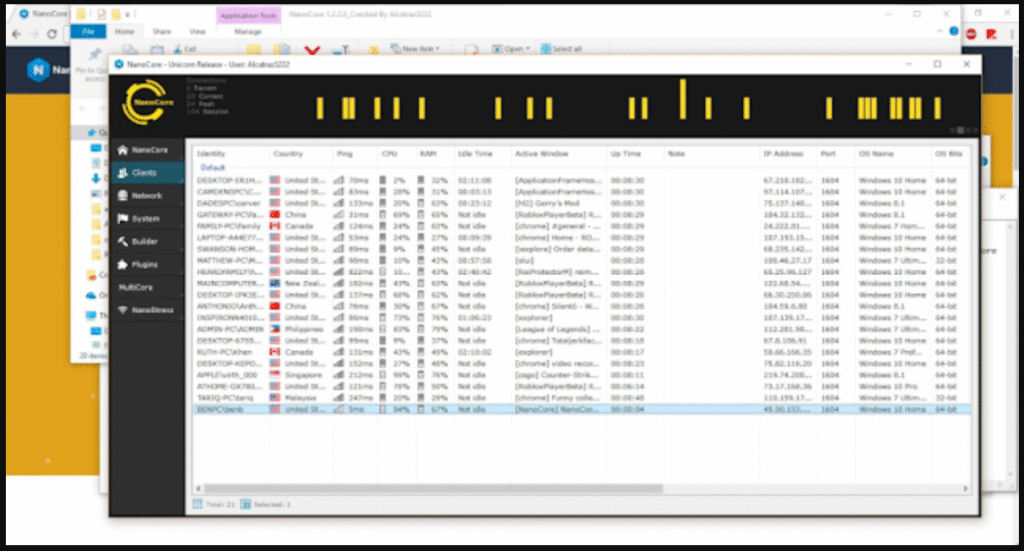Expand the New item dropdown
Screen dimensions: 1024x551
420,48
